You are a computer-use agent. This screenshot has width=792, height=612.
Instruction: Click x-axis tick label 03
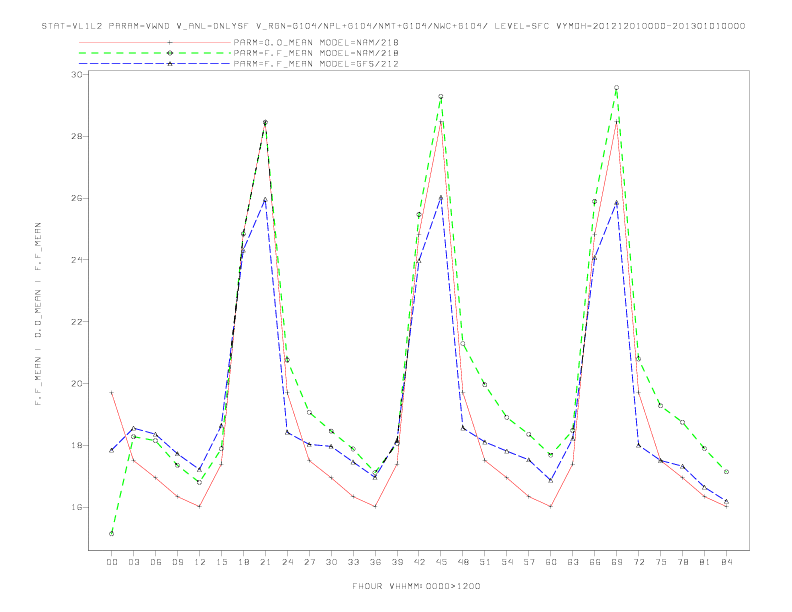pyautogui.click(x=134, y=562)
